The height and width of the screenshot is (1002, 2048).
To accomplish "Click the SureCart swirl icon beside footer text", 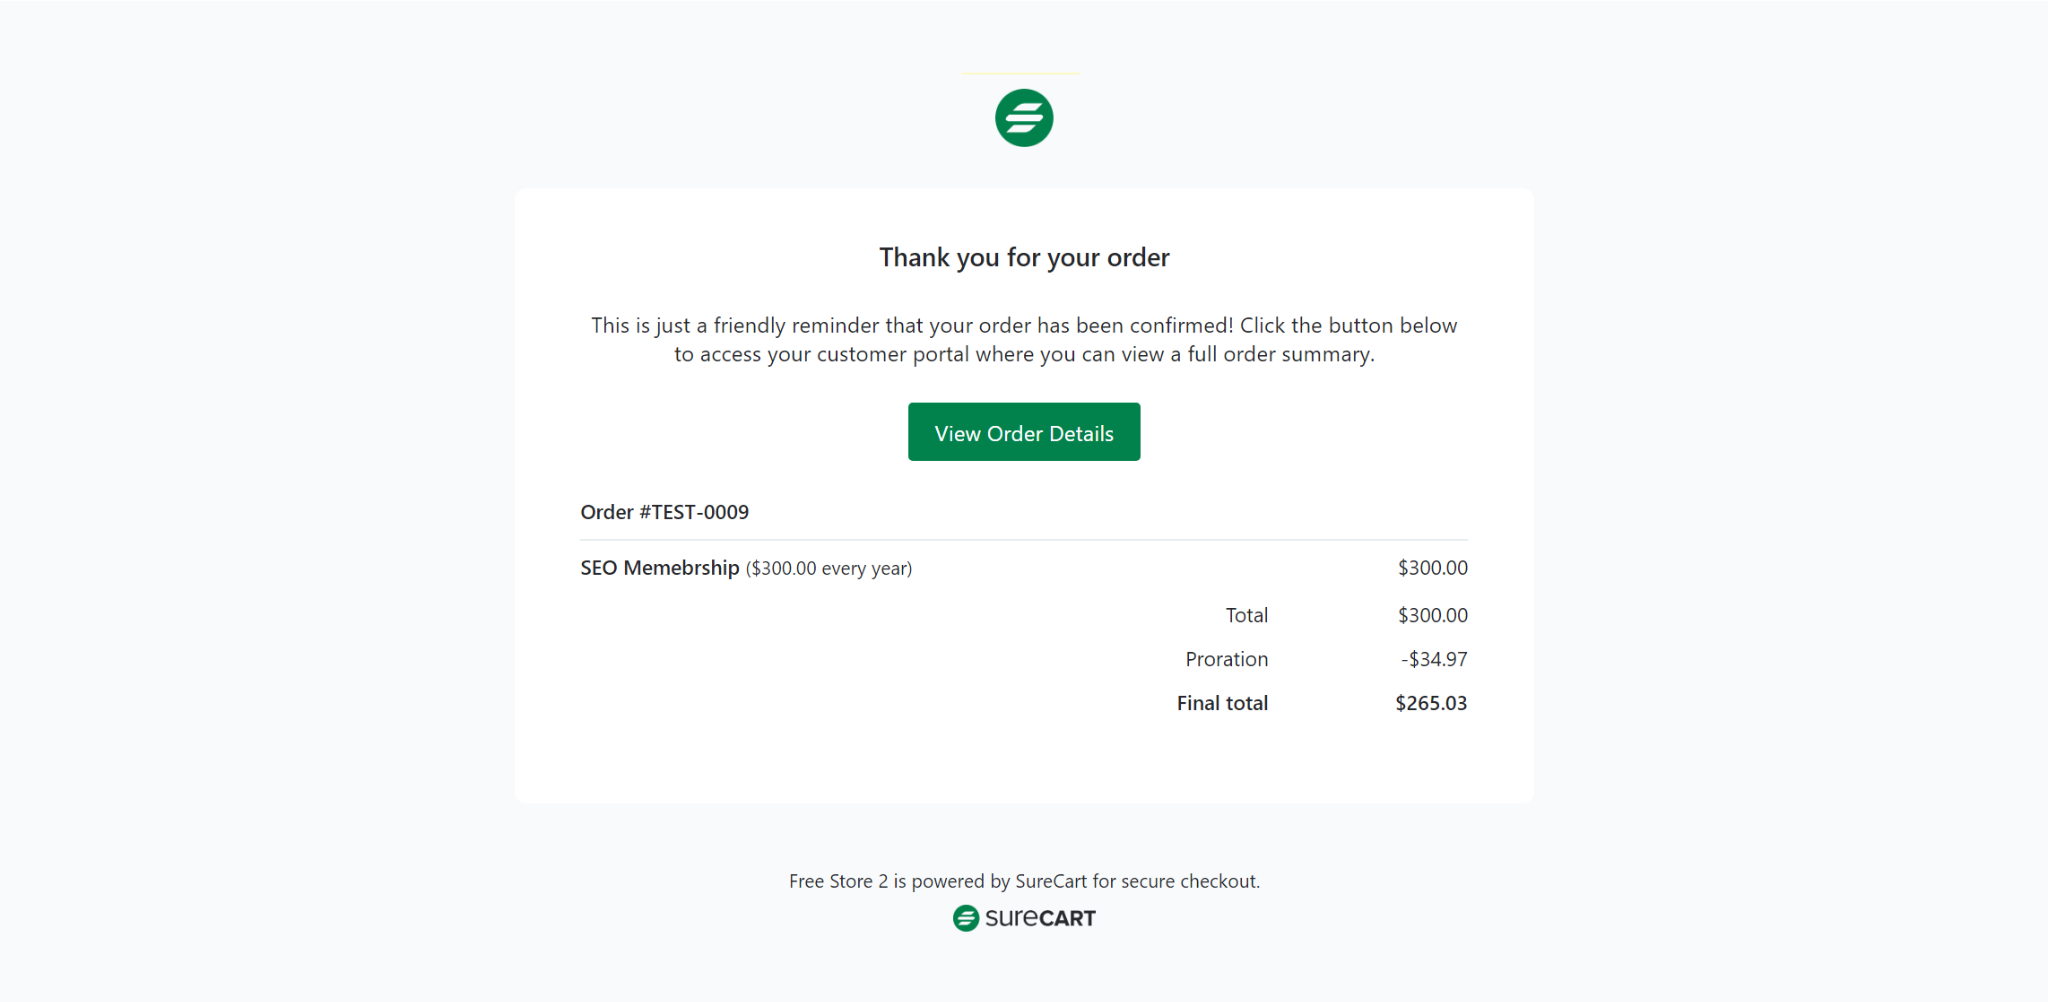I will click(x=966, y=917).
